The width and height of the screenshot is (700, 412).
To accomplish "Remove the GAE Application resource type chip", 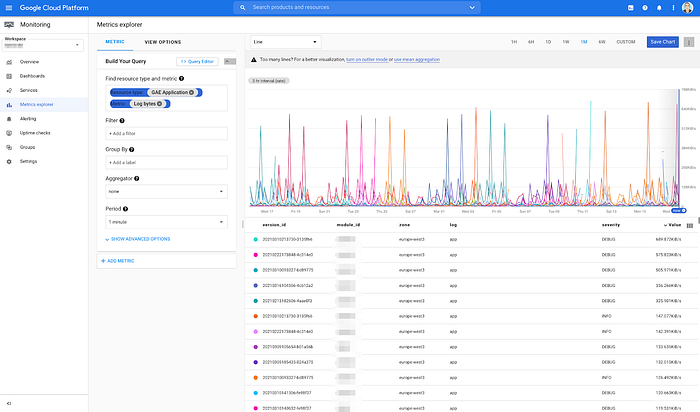I will (x=192, y=92).
